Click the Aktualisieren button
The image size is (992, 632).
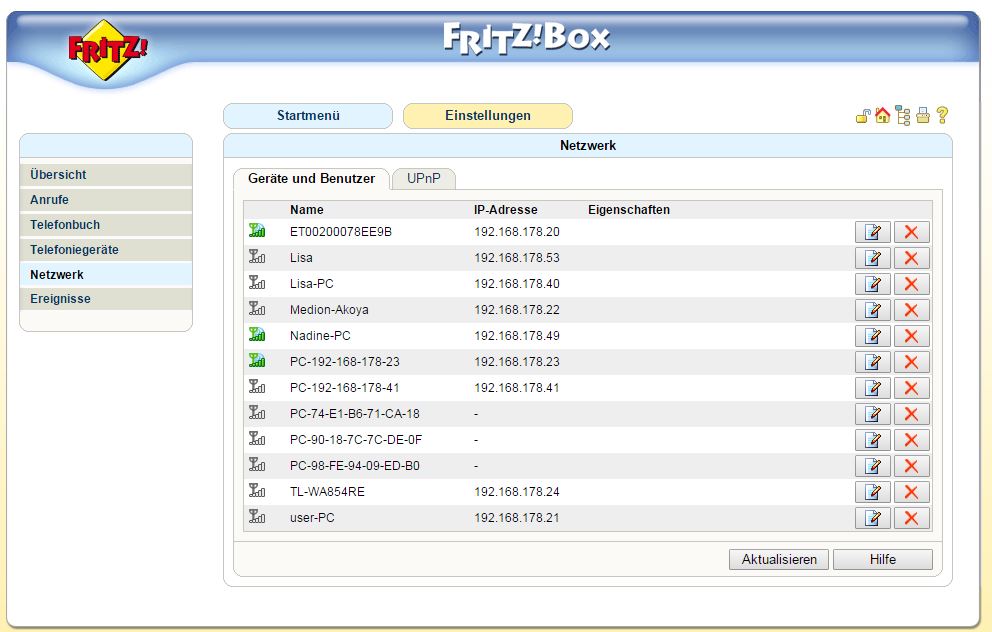coord(779,559)
